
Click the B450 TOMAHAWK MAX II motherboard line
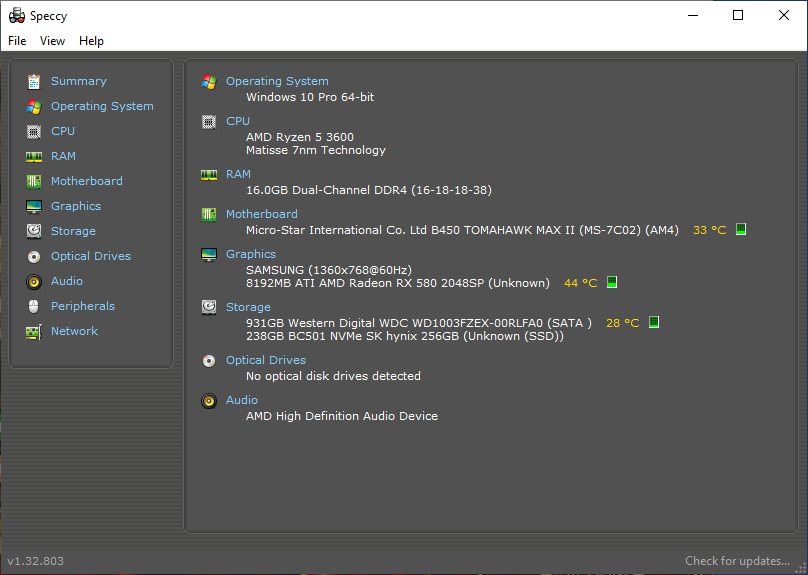[462, 230]
